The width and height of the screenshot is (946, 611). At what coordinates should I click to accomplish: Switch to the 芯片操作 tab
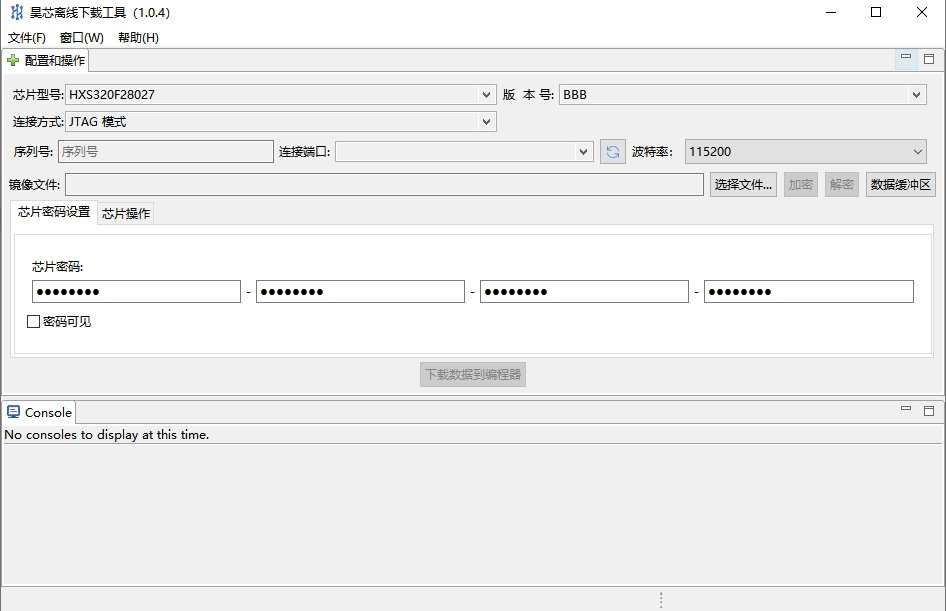125,214
